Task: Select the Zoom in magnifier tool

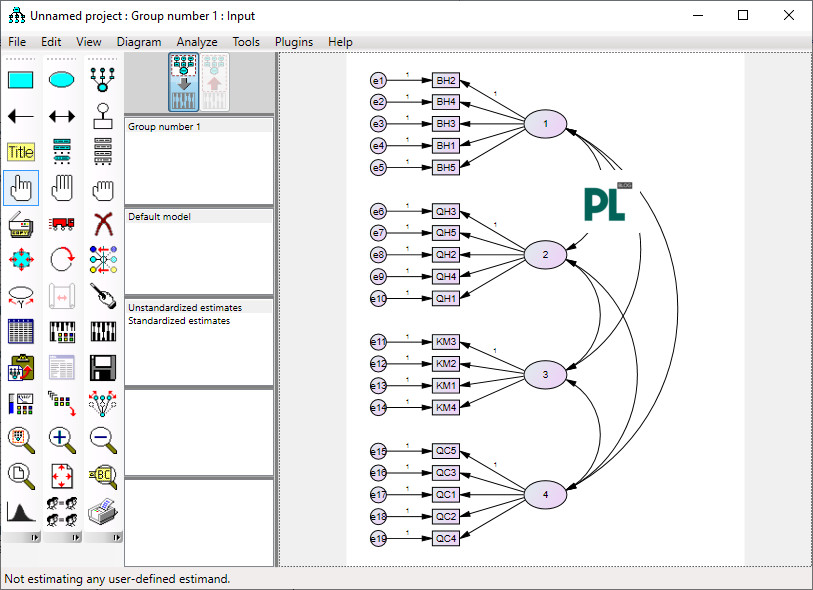Action: coord(61,440)
